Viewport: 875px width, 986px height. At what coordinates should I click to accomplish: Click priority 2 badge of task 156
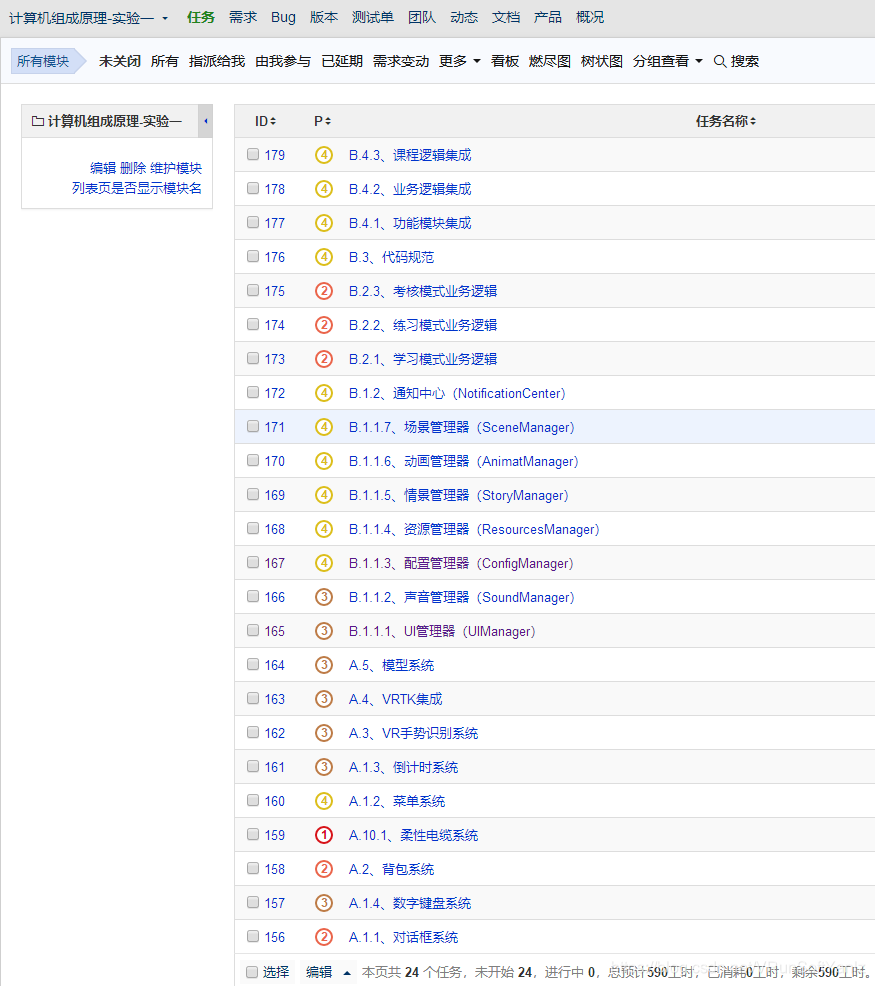coord(323,936)
